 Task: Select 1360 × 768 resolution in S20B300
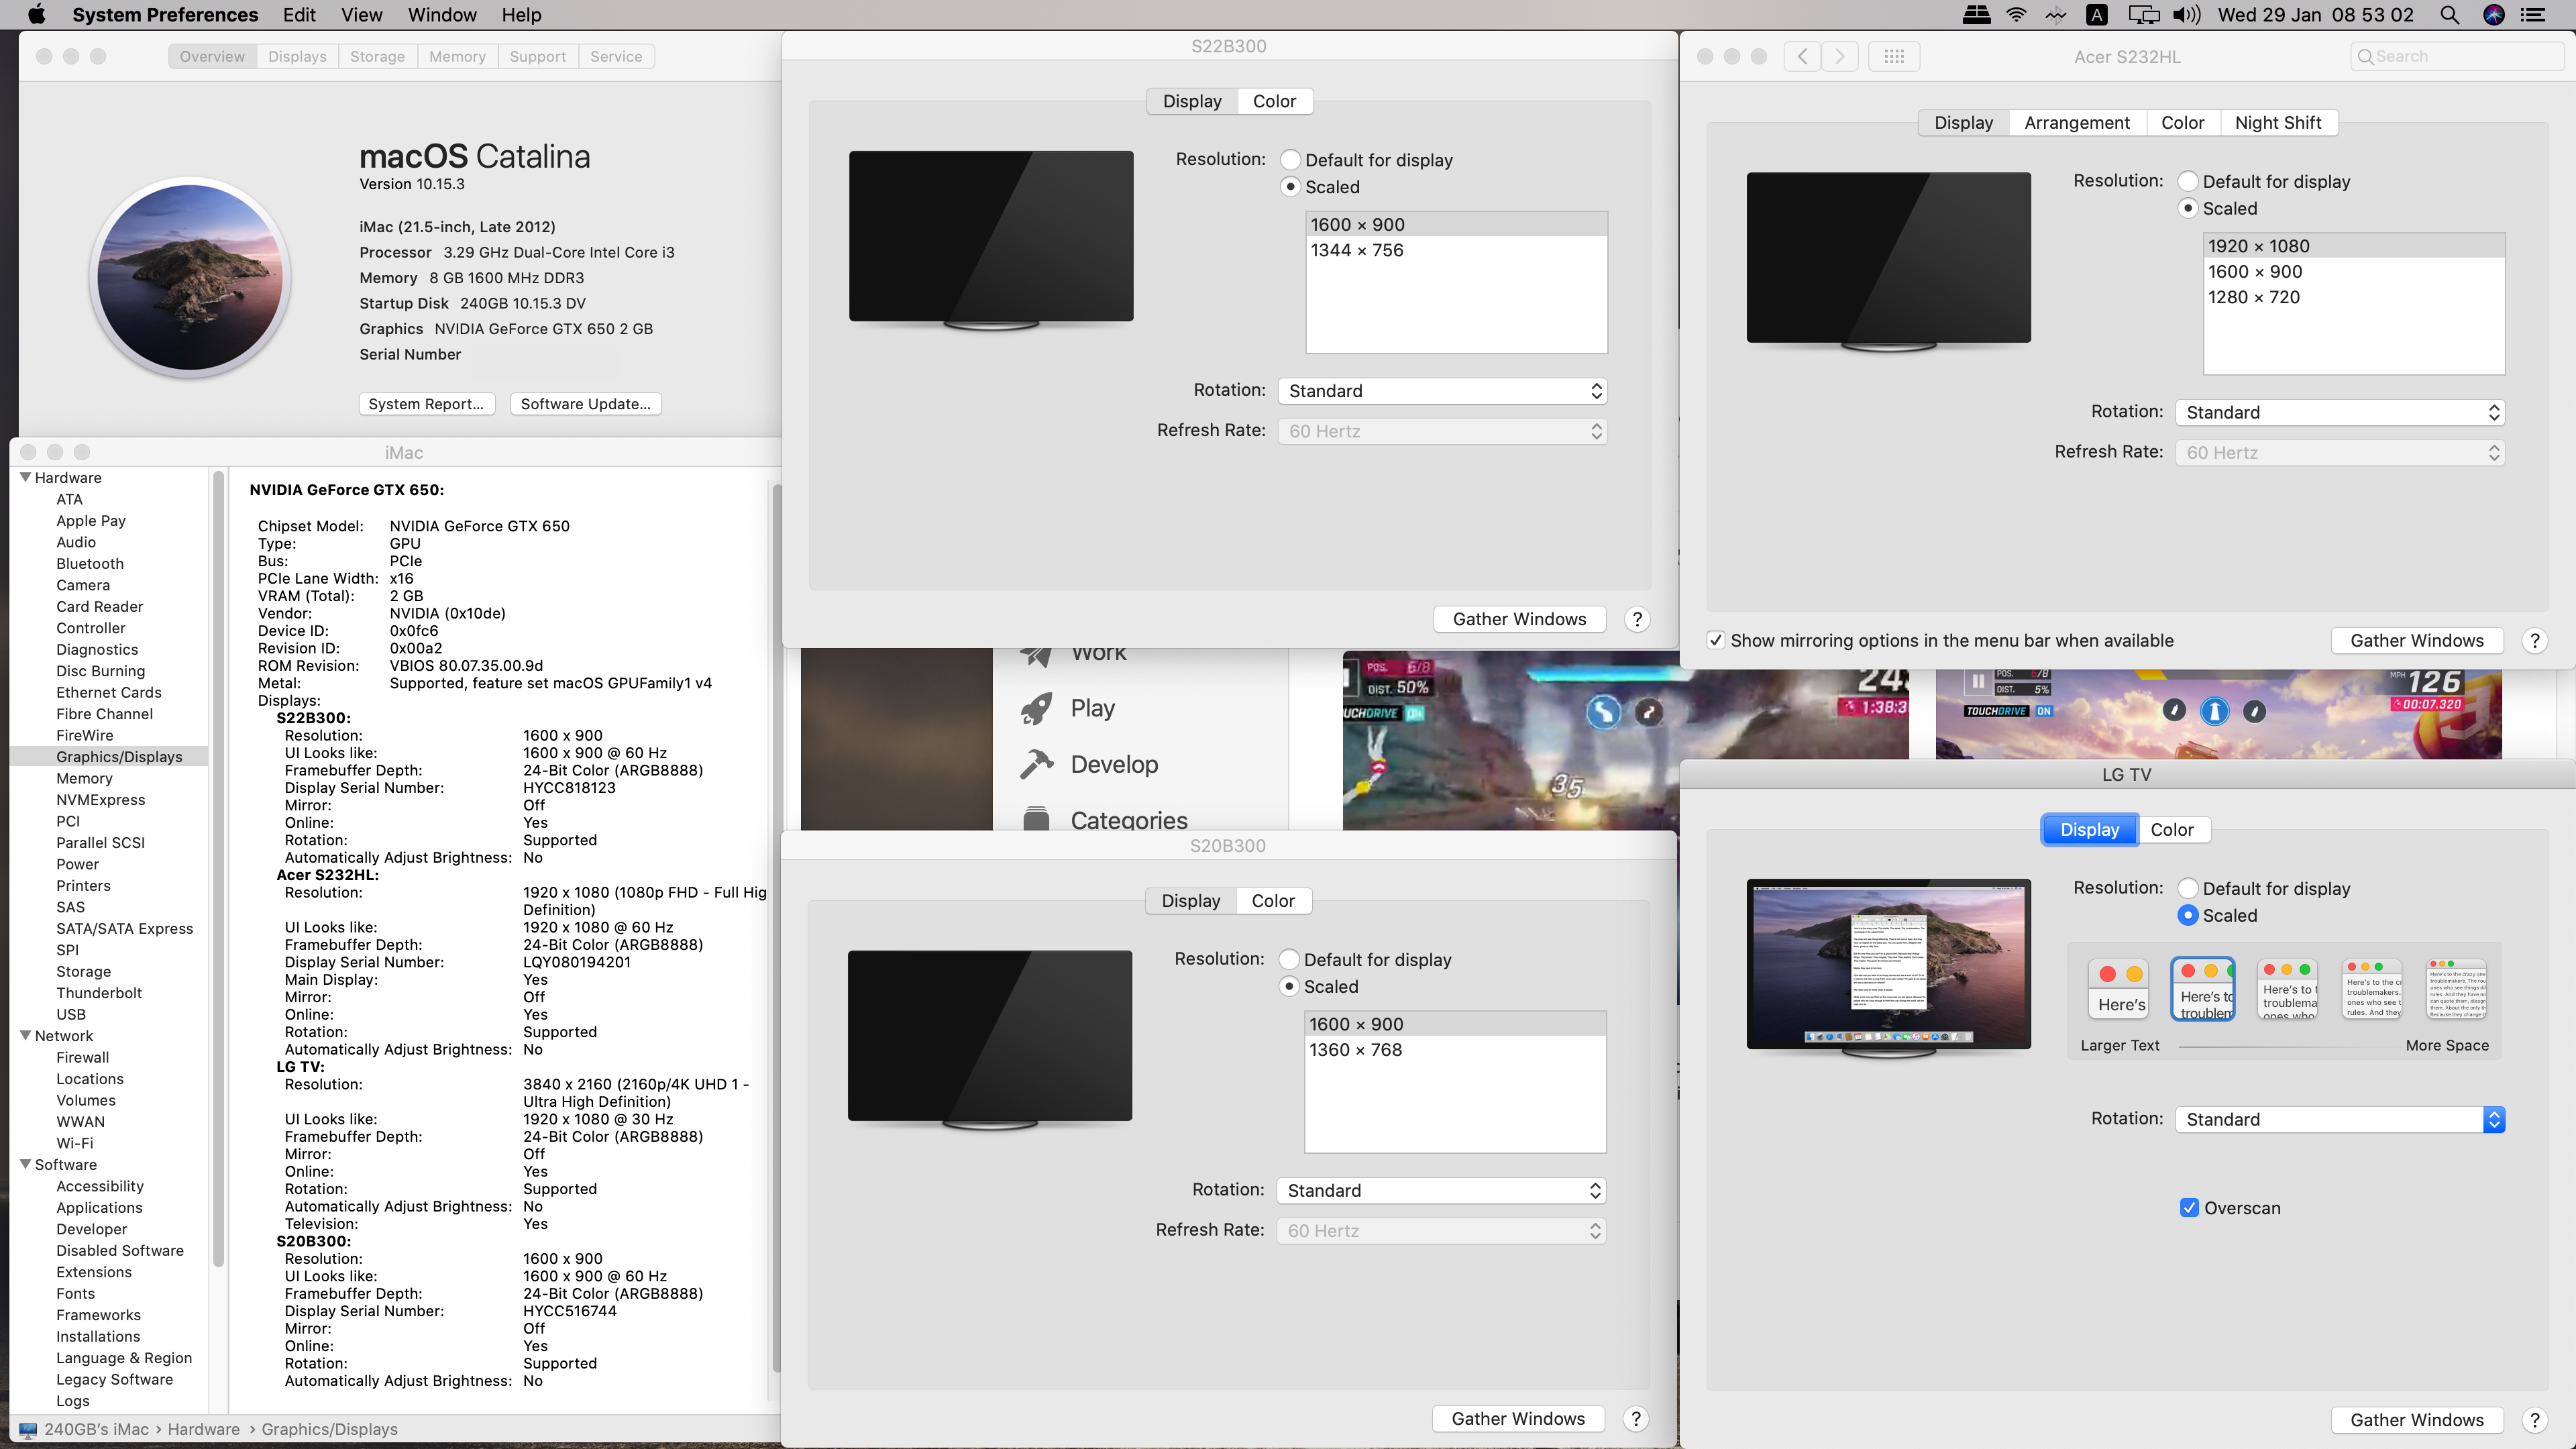tap(1455, 1050)
